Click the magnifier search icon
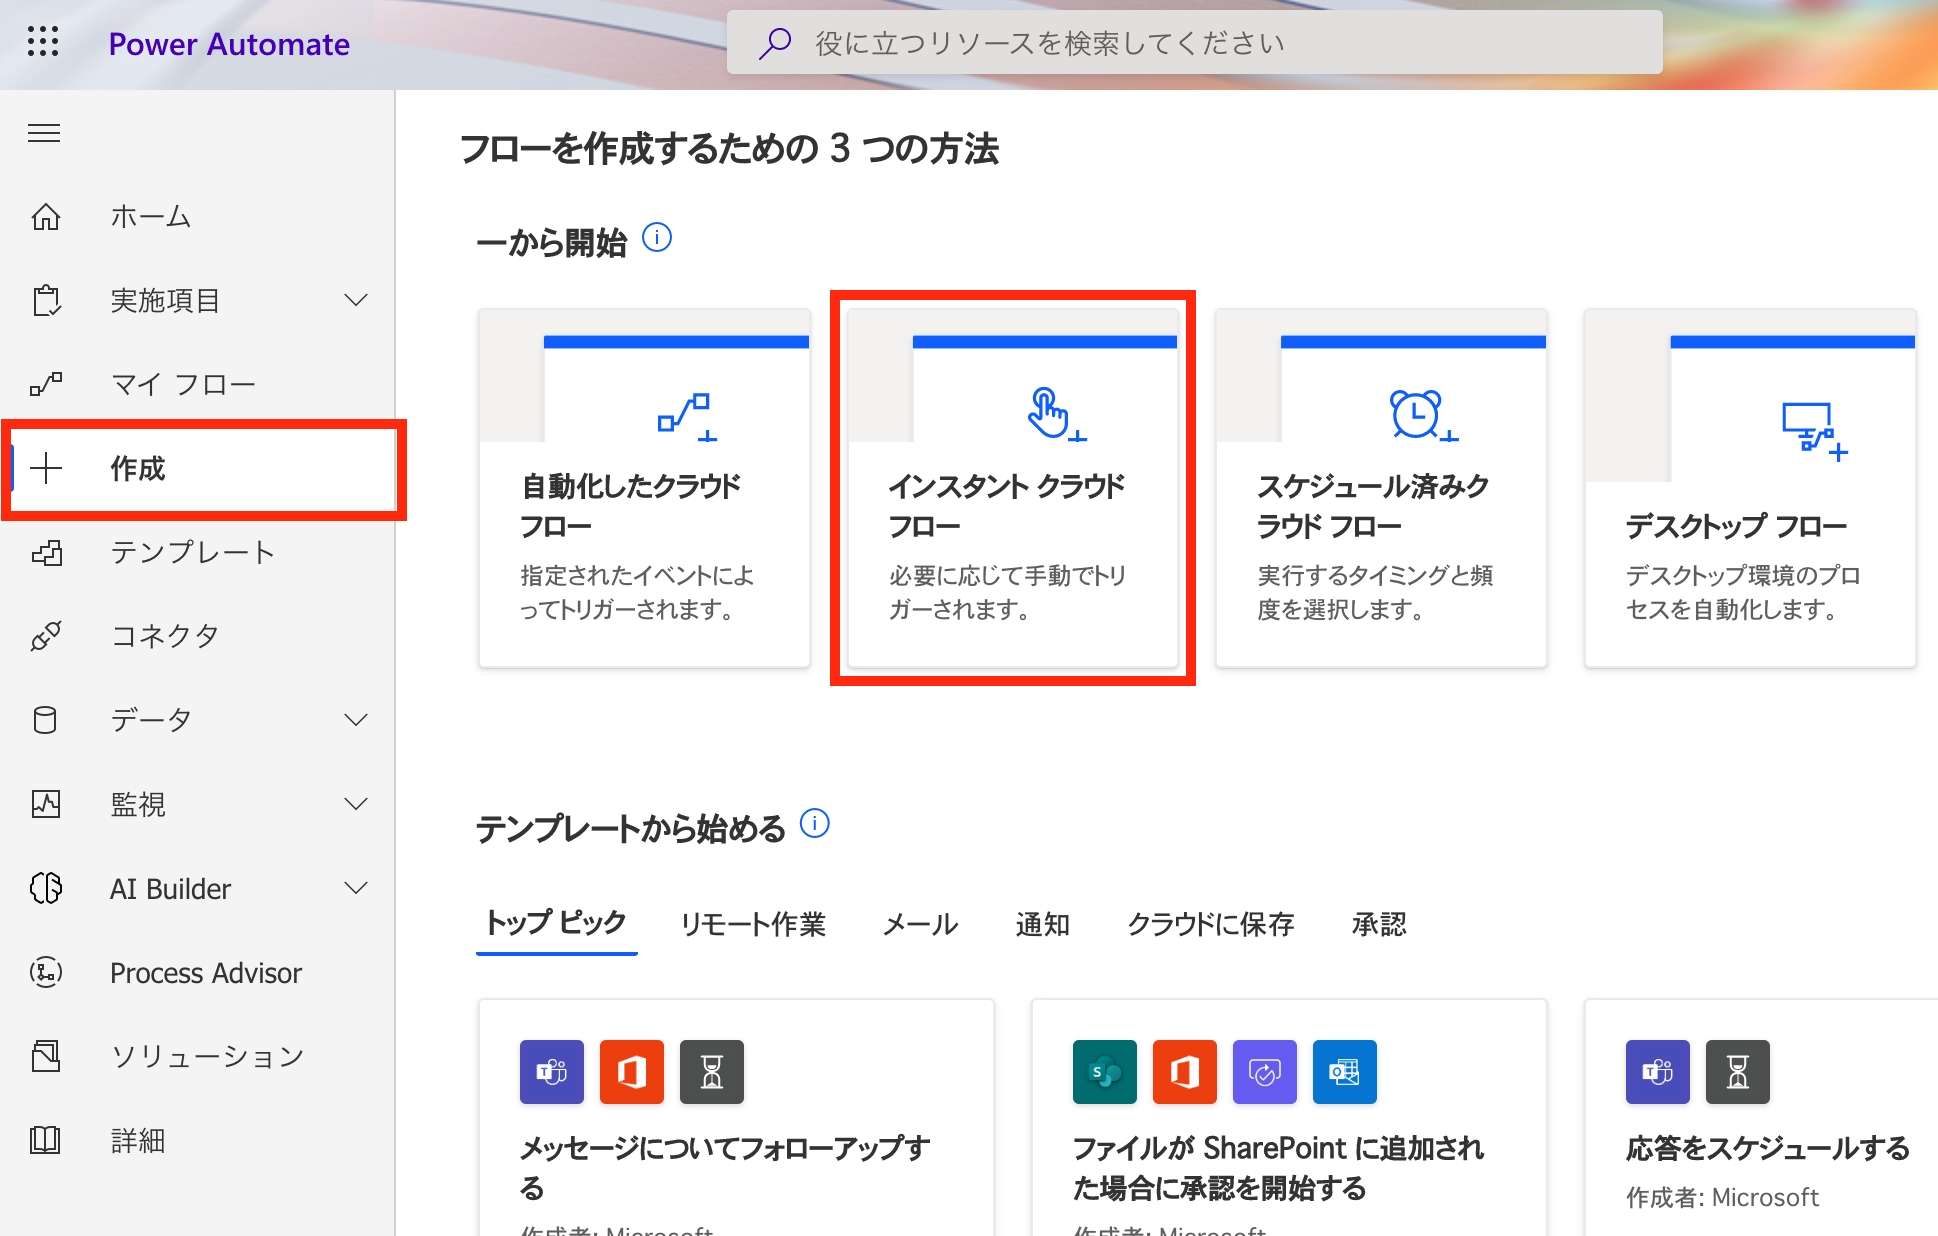This screenshot has width=1938, height=1236. click(775, 43)
